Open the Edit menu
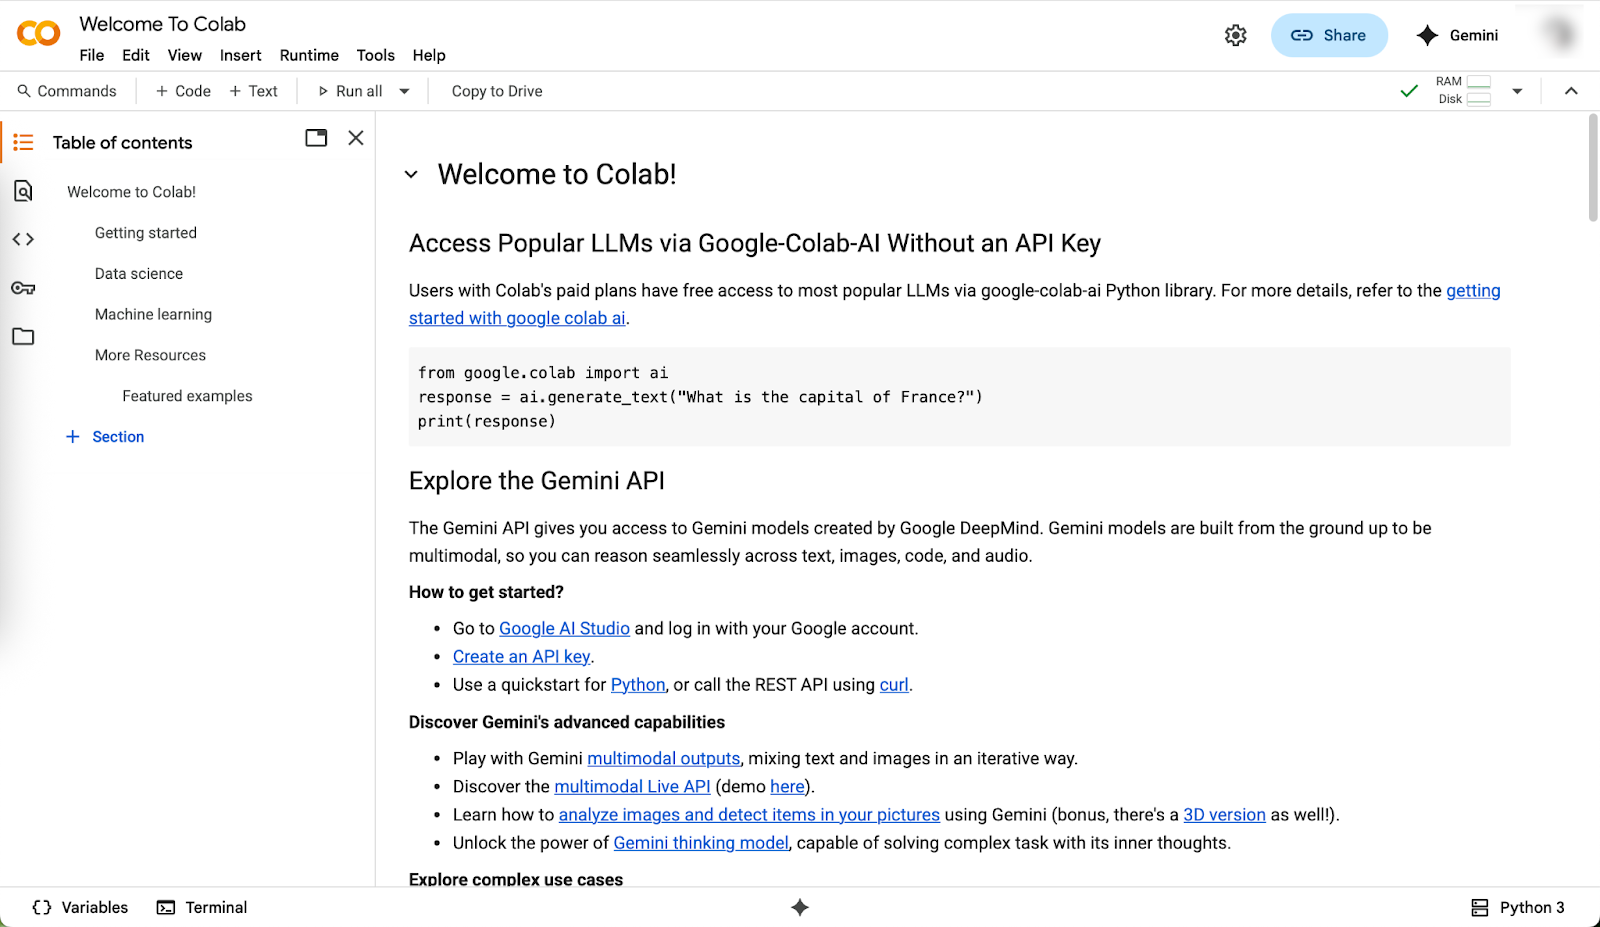Screen dimensions: 1600x927 pos(136,55)
